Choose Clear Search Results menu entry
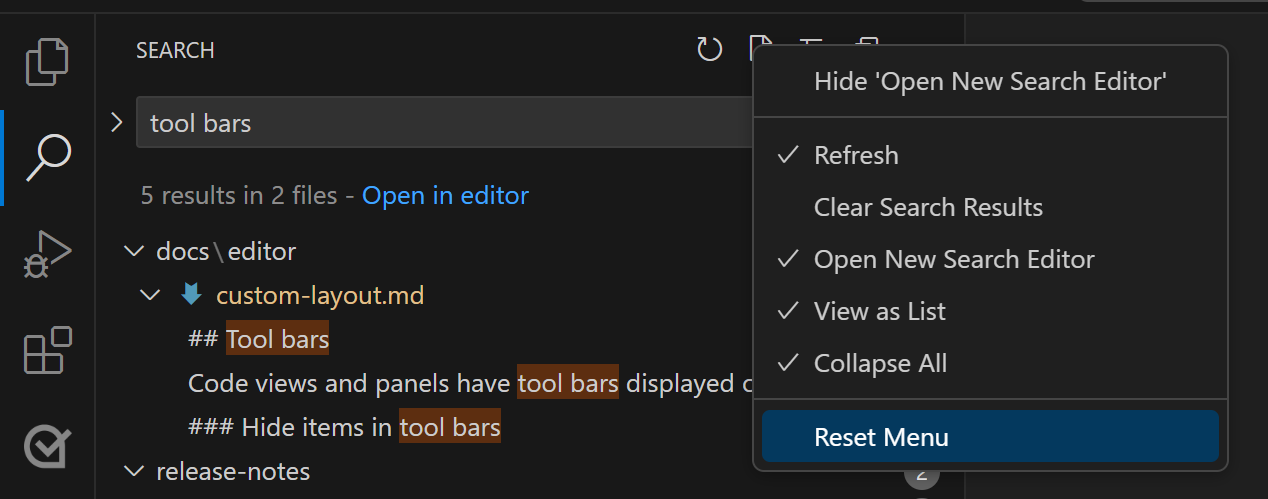Image resolution: width=1268 pixels, height=499 pixels. click(928, 207)
